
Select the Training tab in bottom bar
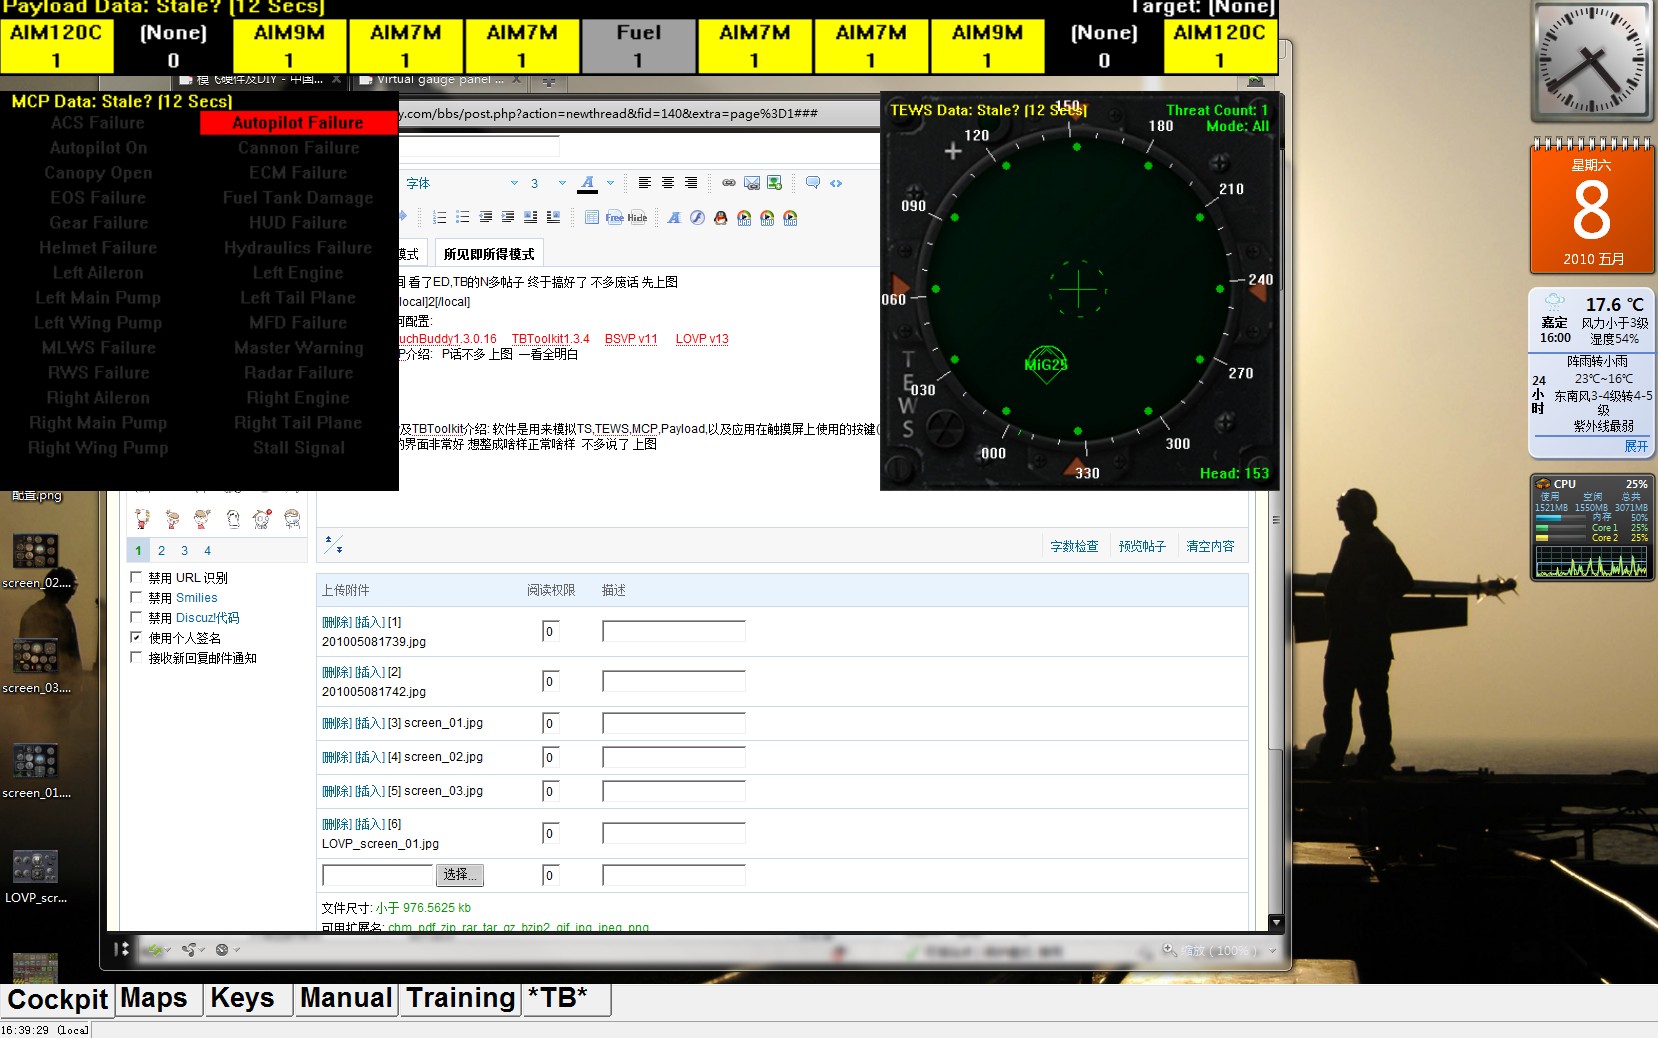click(x=461, y=999)
